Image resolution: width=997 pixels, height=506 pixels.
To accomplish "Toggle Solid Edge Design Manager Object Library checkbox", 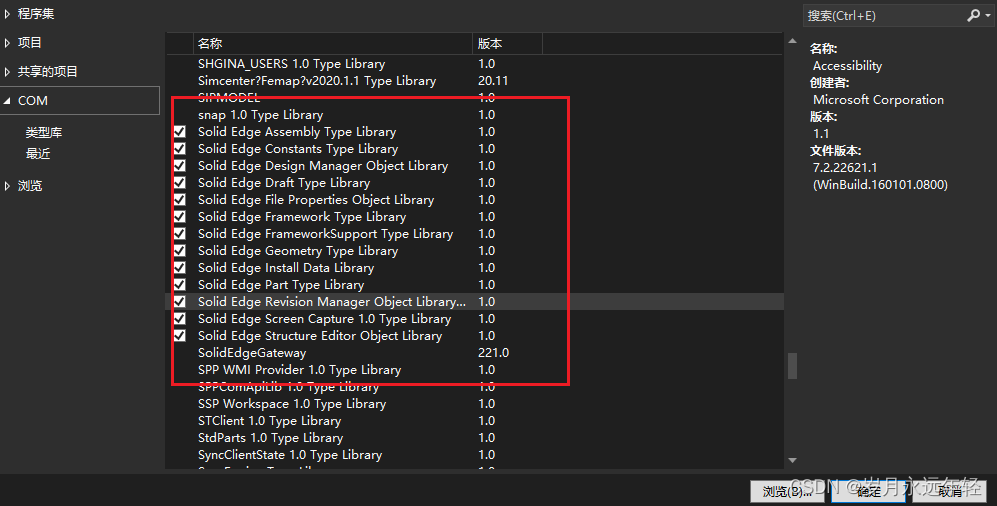I will (180, 166).
